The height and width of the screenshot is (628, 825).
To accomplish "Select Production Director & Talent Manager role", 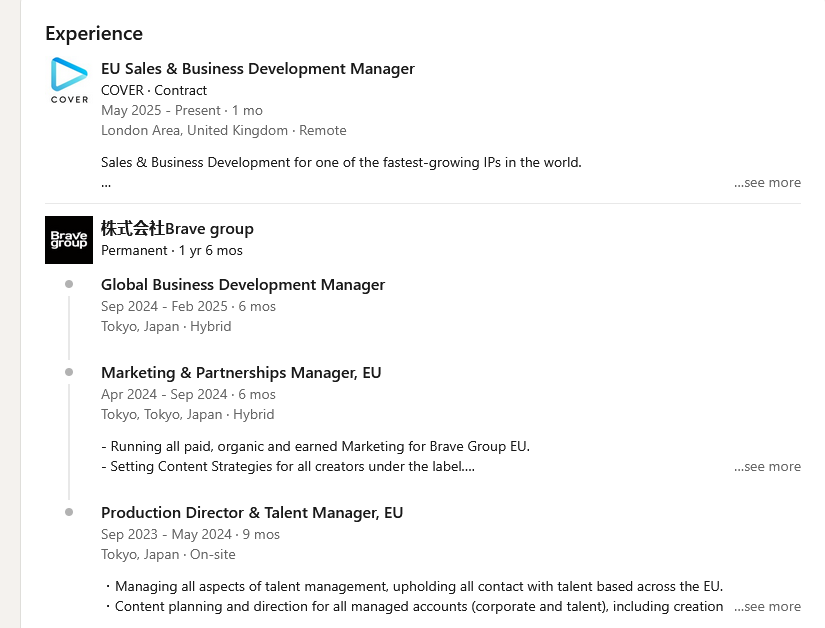I will pyautogui.click(x=252, y=512).
